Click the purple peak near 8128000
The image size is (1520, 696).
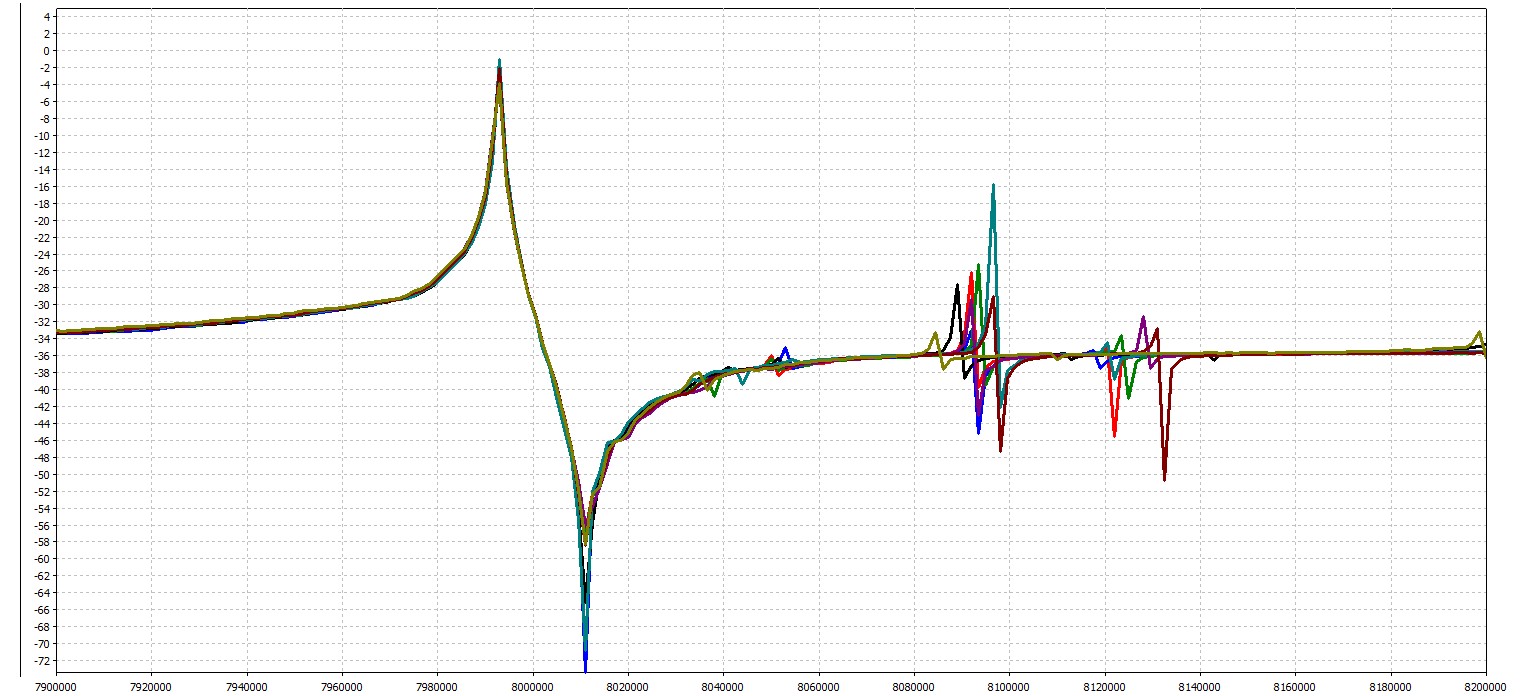(1142, 318)
